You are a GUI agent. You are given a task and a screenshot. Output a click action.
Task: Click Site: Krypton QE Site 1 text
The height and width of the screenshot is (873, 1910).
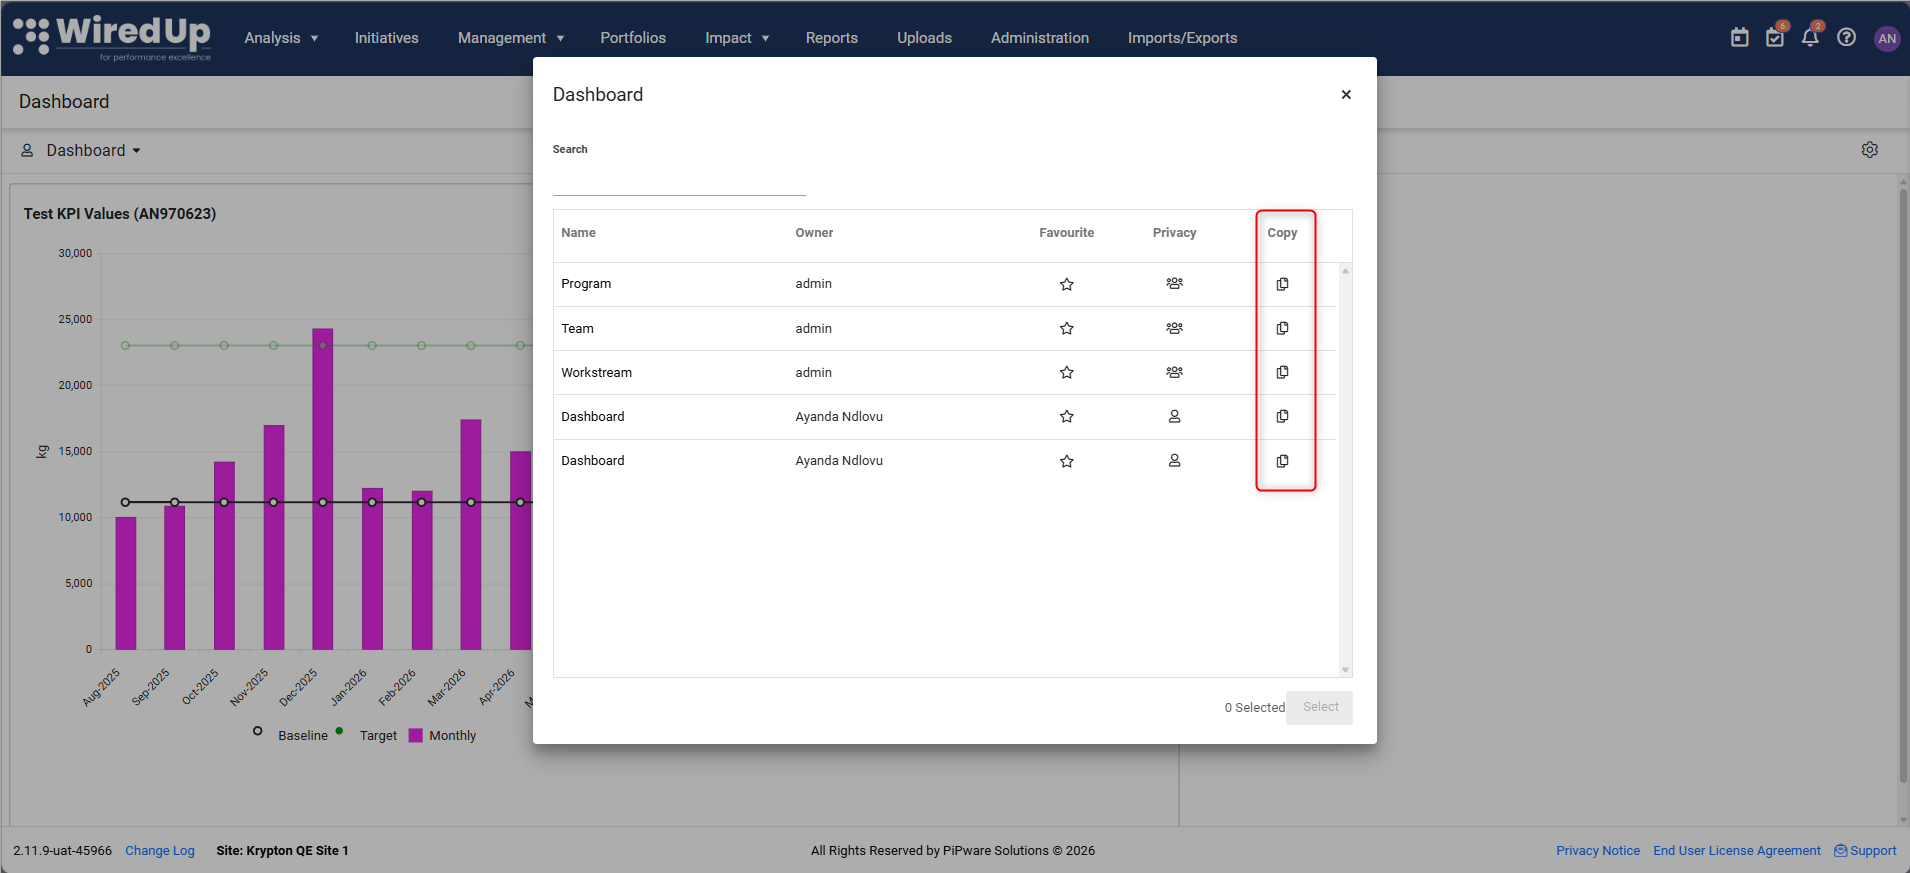point(282,851)
